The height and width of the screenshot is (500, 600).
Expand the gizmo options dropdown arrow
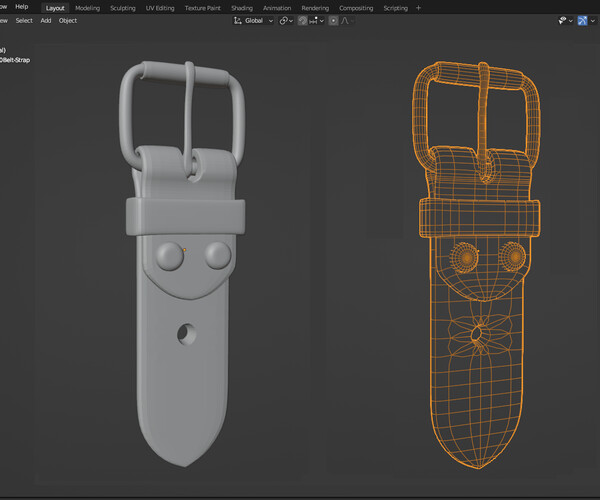[x=593, y=21]
